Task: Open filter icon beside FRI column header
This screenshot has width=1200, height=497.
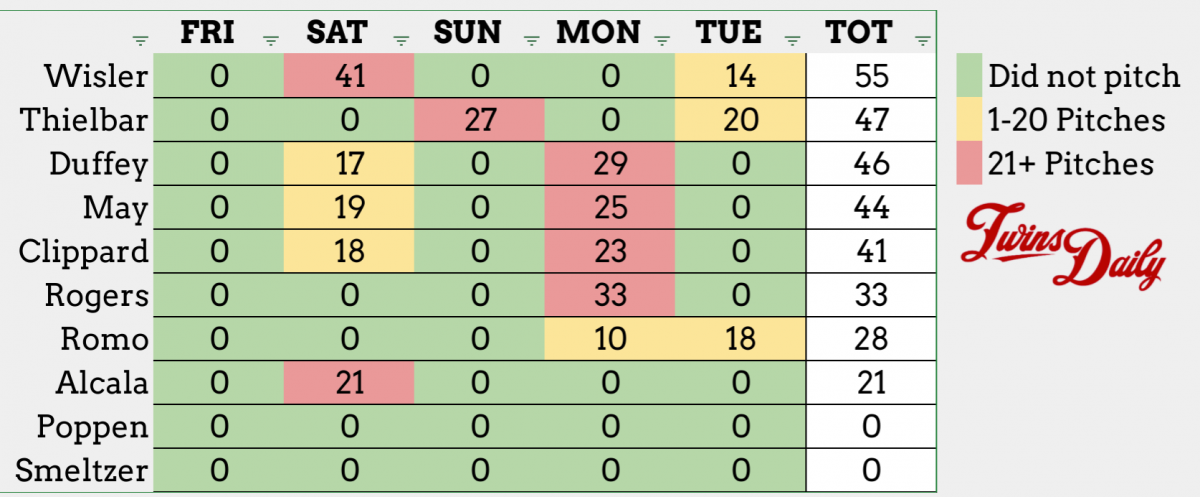Action: 270,41
